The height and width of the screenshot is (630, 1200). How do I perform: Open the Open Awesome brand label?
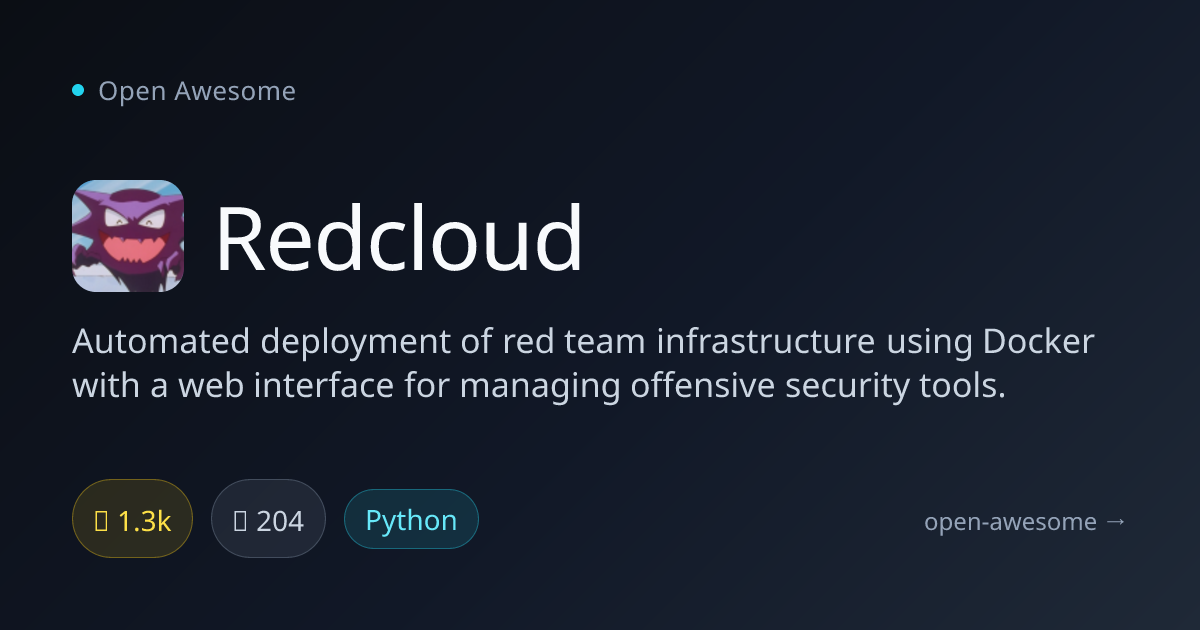click(x=197, y=91)
